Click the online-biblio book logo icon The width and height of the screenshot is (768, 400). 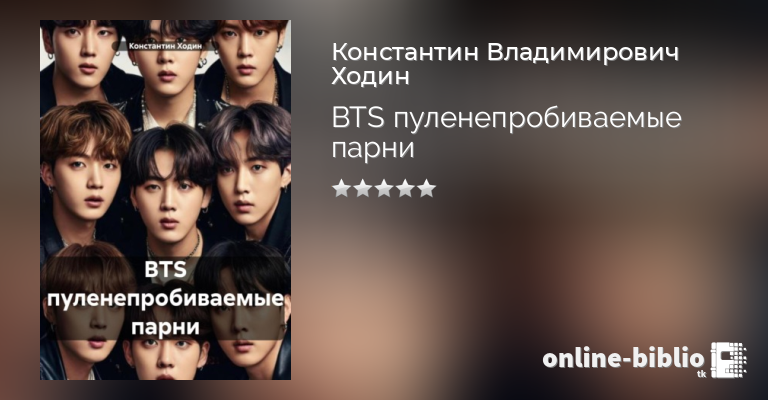tap(728, 360)
